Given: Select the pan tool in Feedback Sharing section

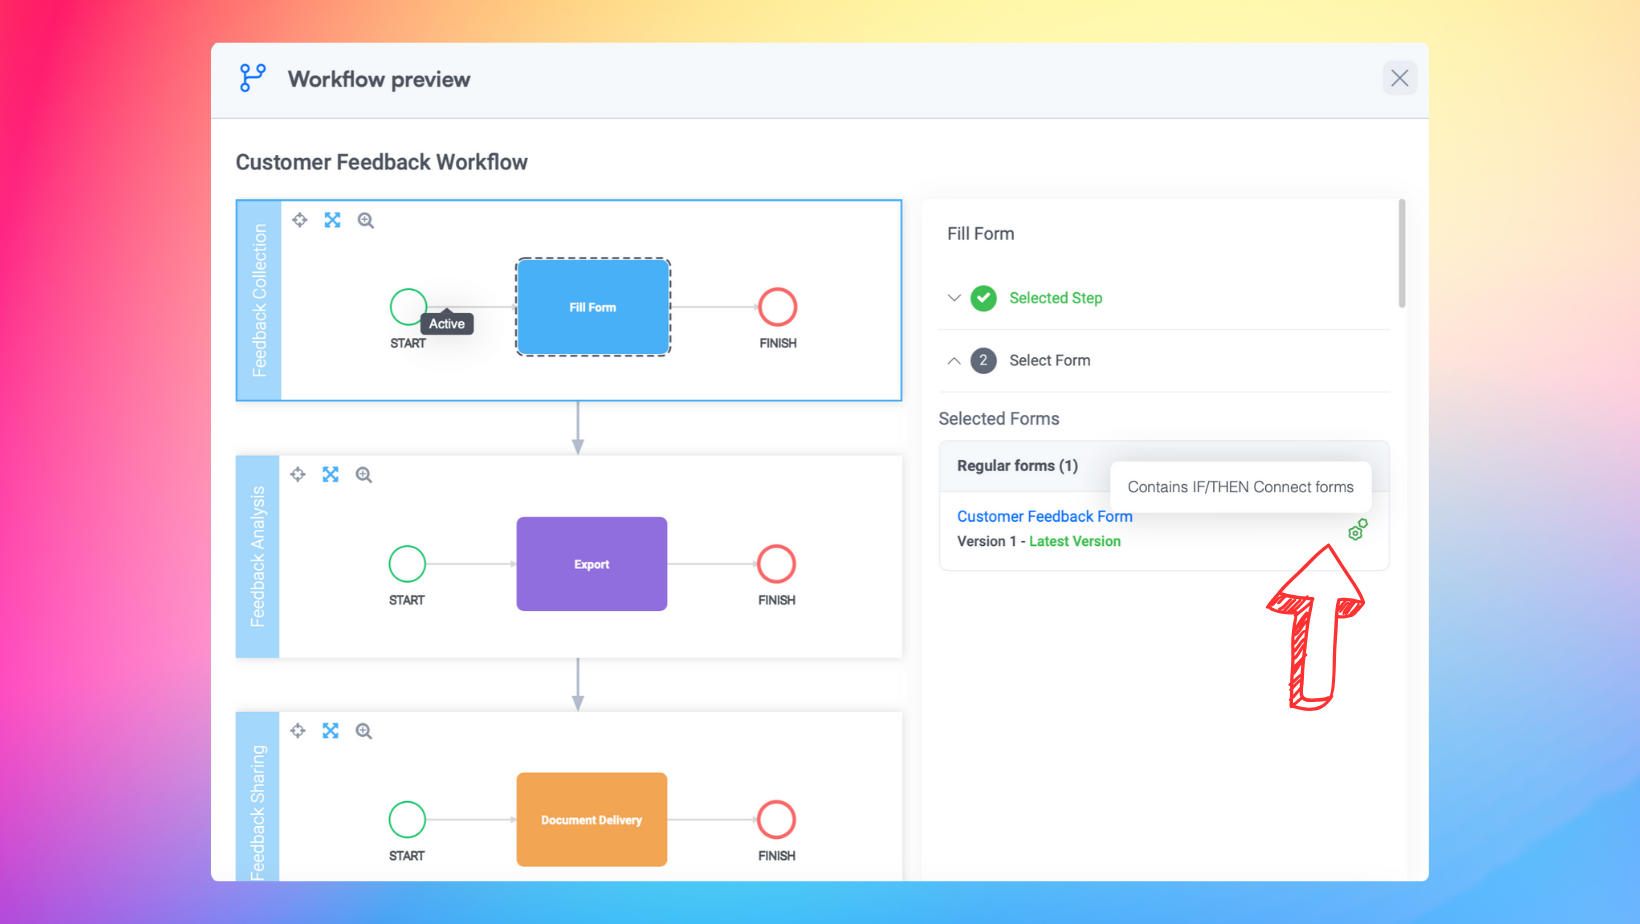Looking at the screenshot, I should 297,731.
